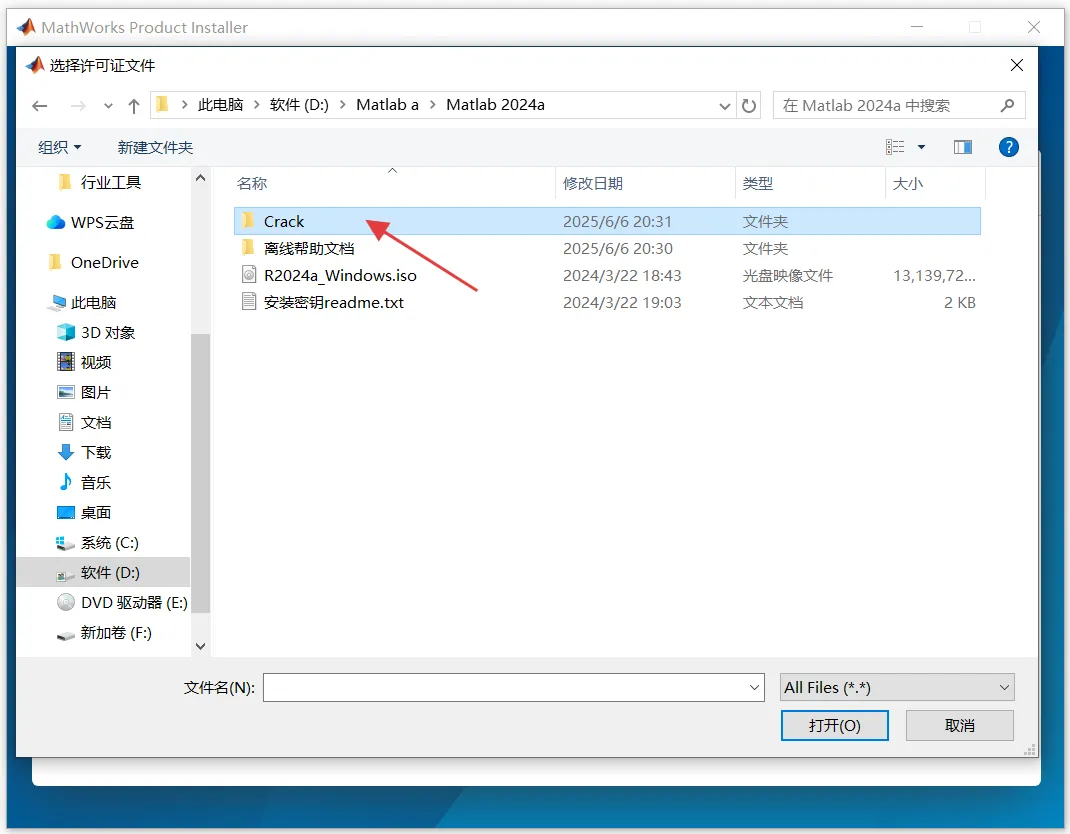Expand the address bar history dropdown
This screenshot has height=834, width=1070.
pyautogui.click(x=725, y=106)
